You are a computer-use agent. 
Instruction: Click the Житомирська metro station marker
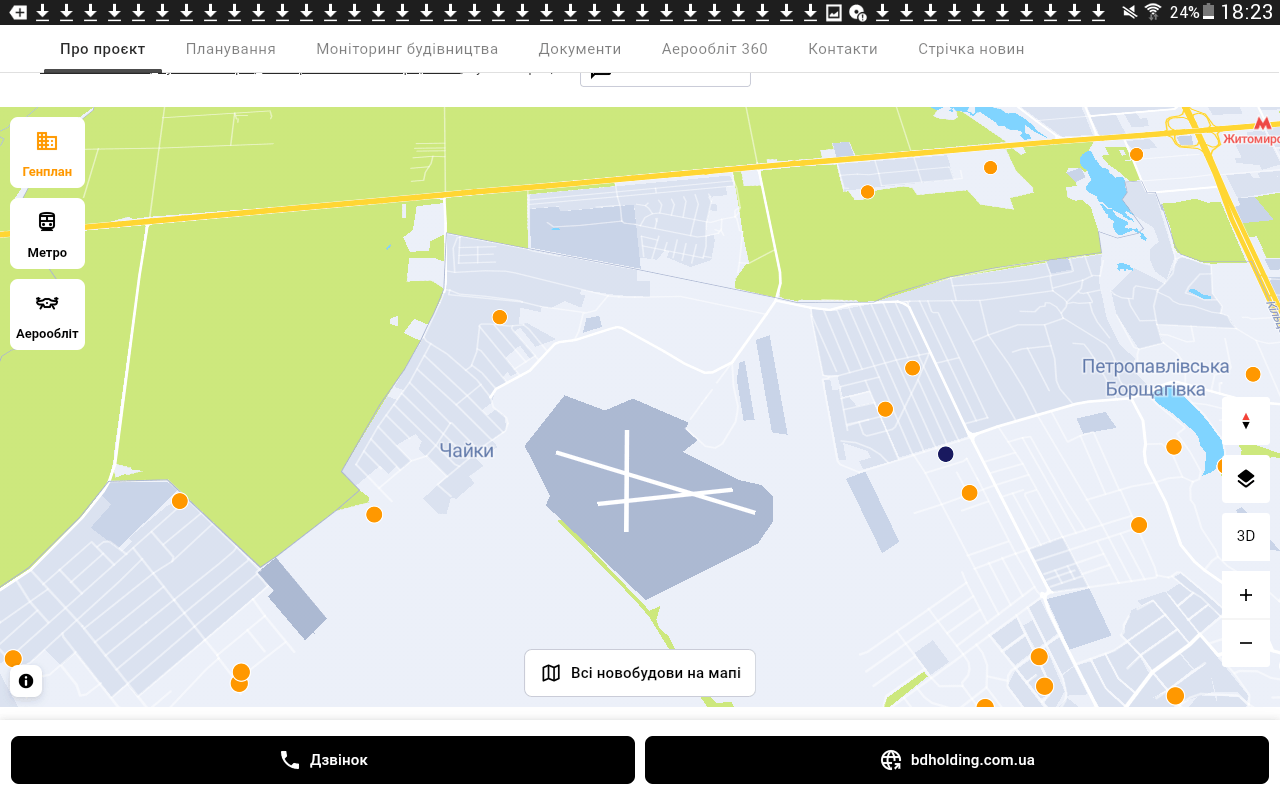point(1262,124)
